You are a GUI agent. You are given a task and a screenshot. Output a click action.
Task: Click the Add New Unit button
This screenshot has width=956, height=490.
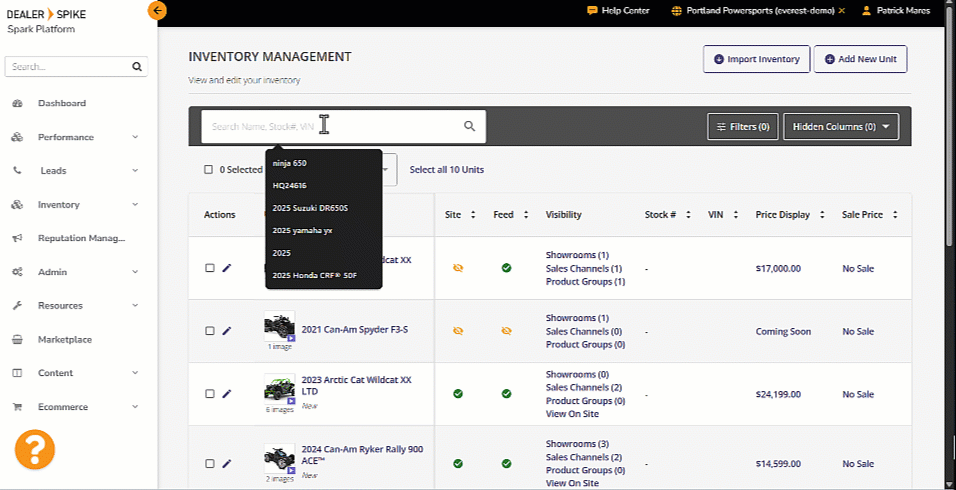[860, 59]
